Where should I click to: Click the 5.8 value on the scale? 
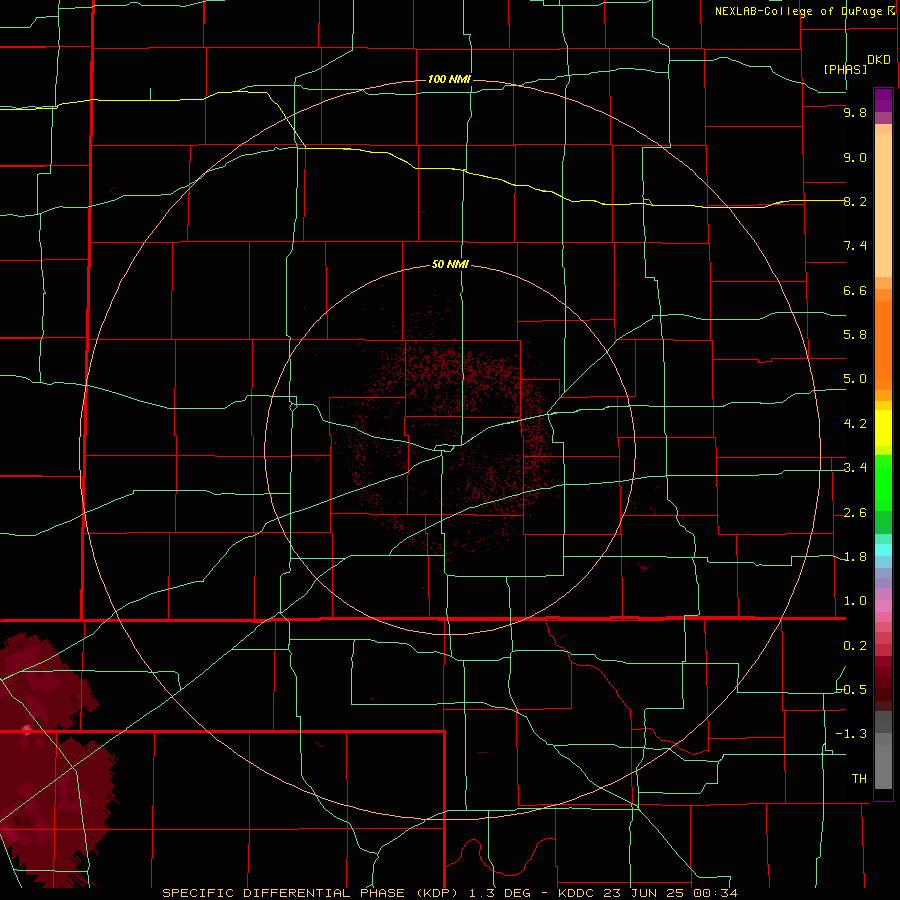coord(855,335)
